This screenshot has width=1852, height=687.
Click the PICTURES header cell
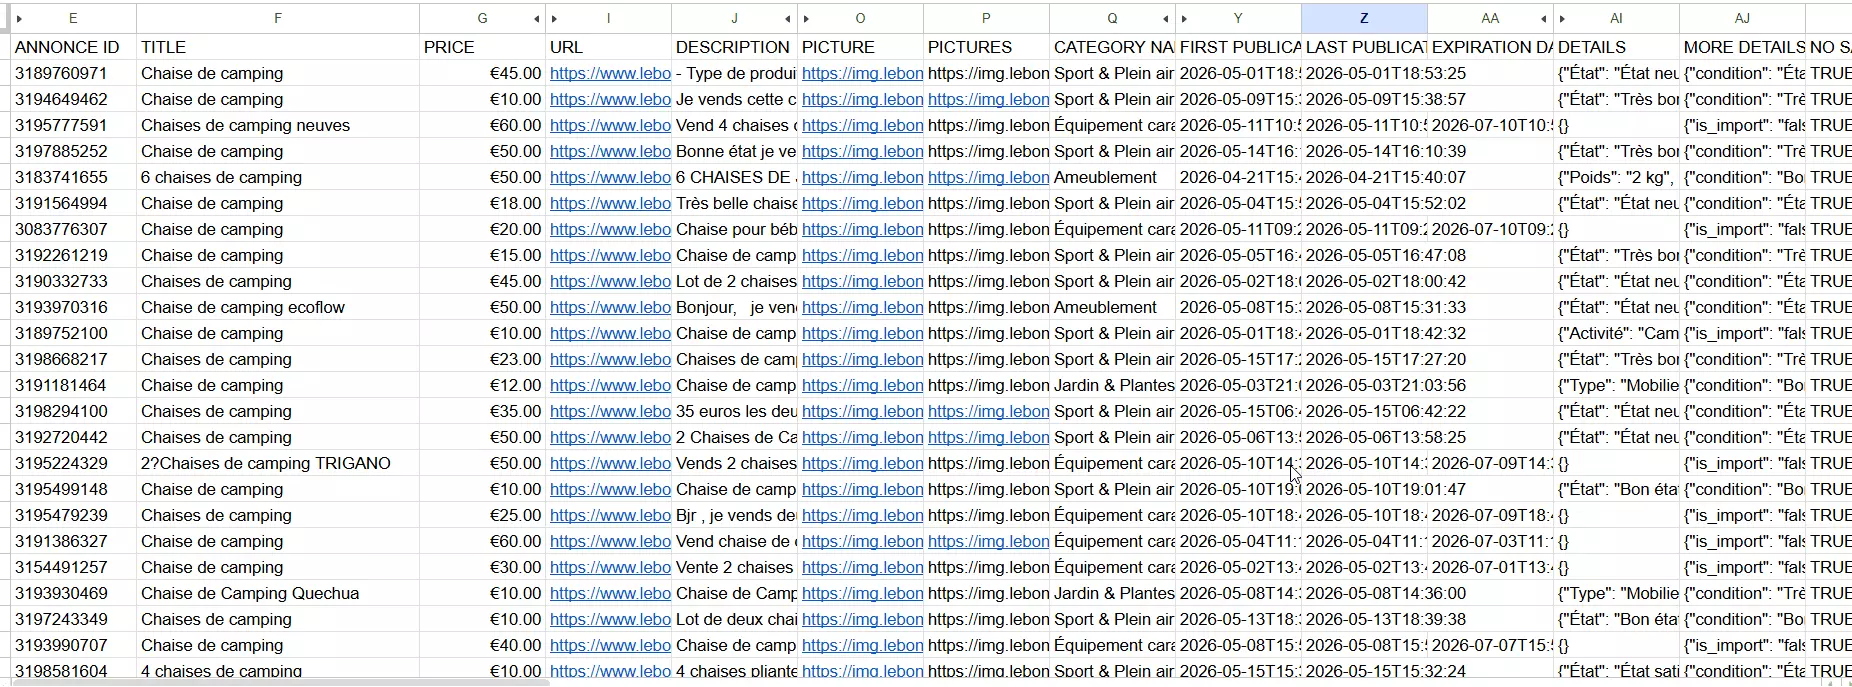986,47
